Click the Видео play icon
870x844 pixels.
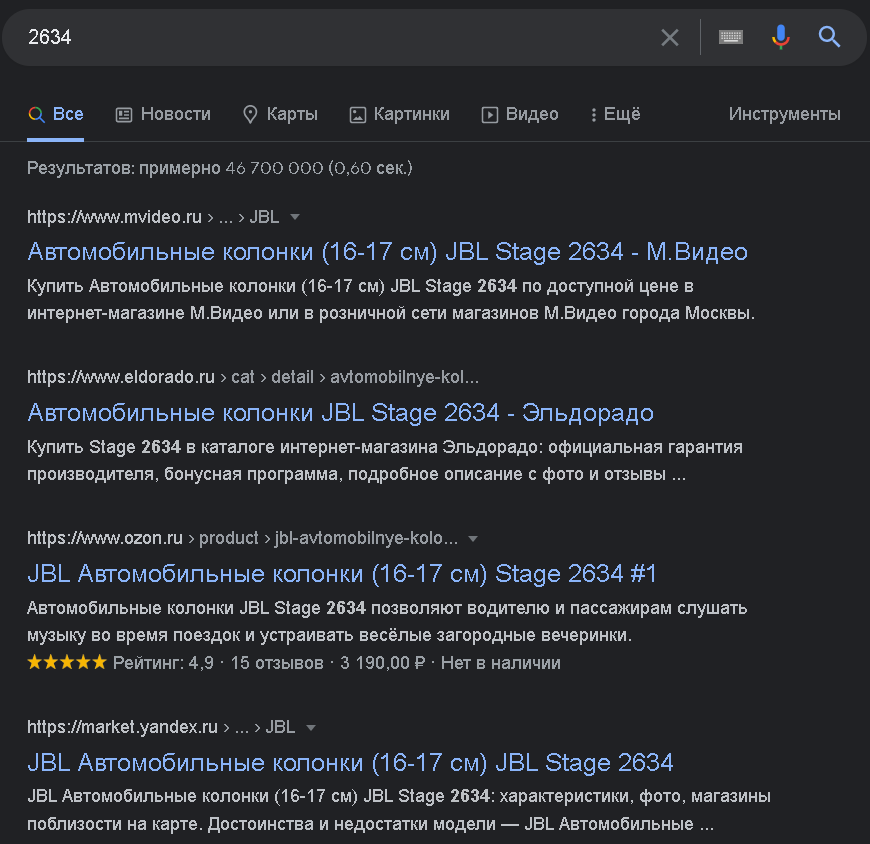click(x=489, y=115)
